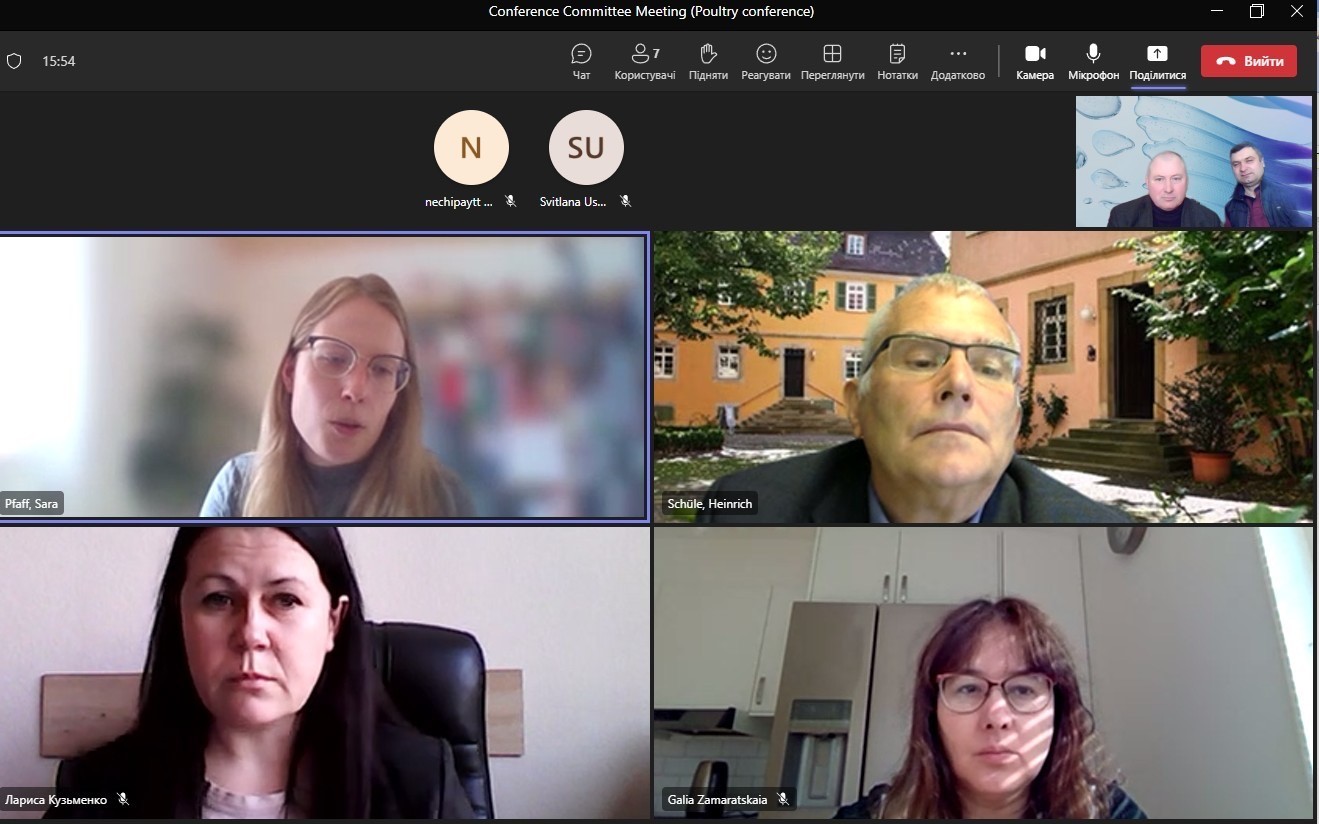1319x824 pixels.
Task: Select the nechipaytt participant avatar N
Action: point(471,148)
